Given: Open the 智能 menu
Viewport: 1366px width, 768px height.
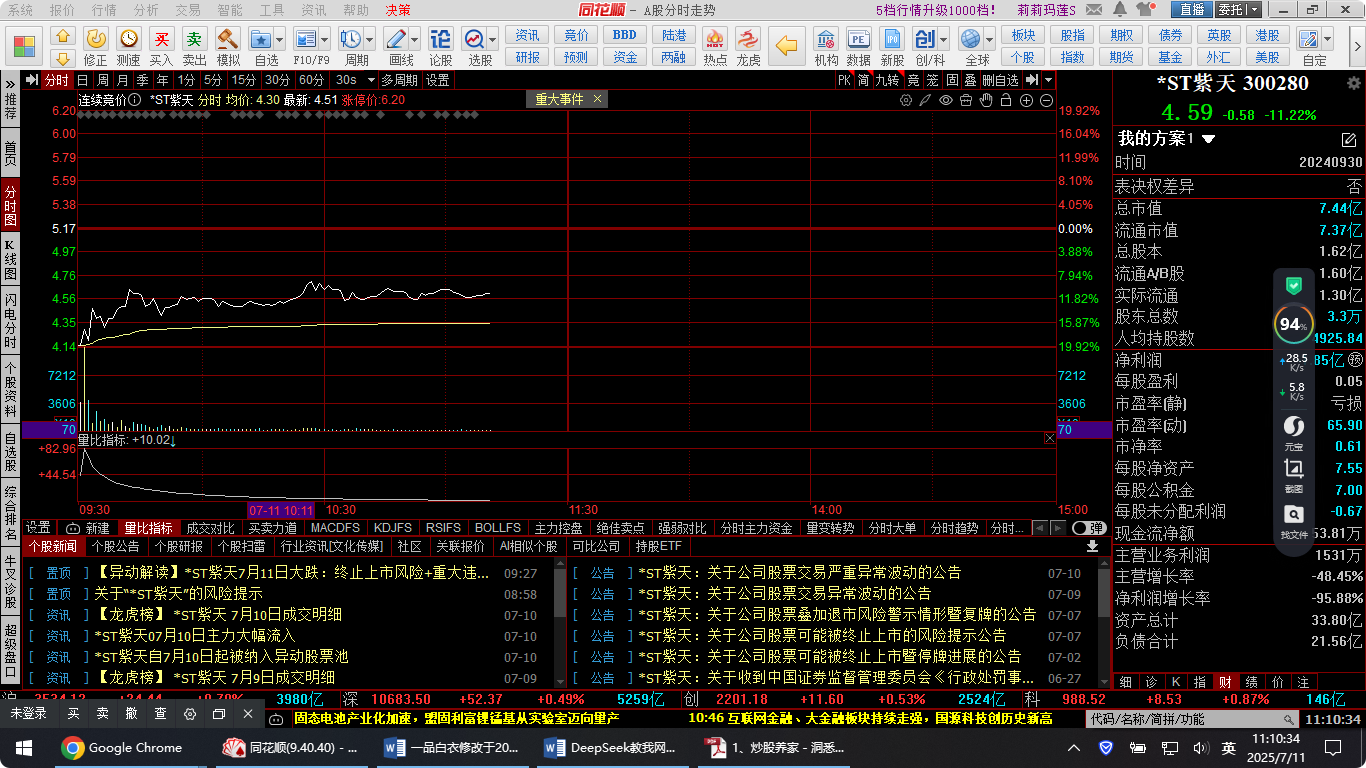Looking at the screenshot, I should (230, 9).
